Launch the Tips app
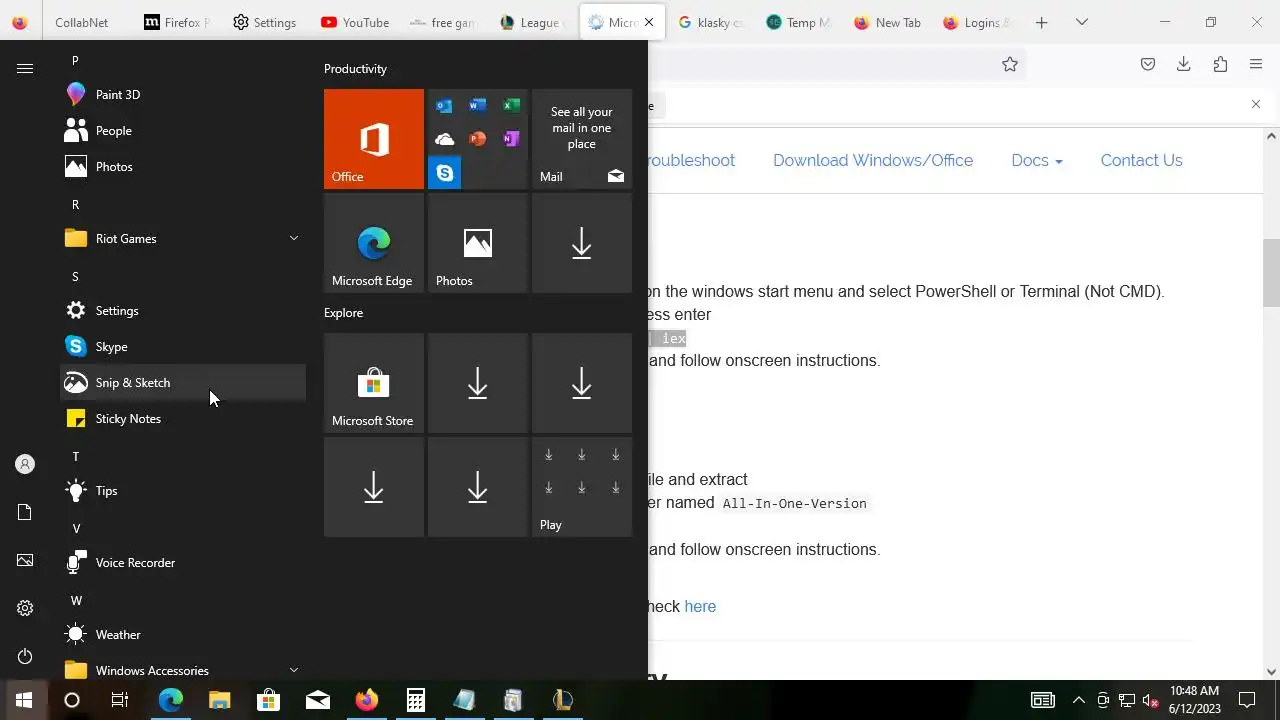This screenshot has width=1280, height=720. [183, 491]
